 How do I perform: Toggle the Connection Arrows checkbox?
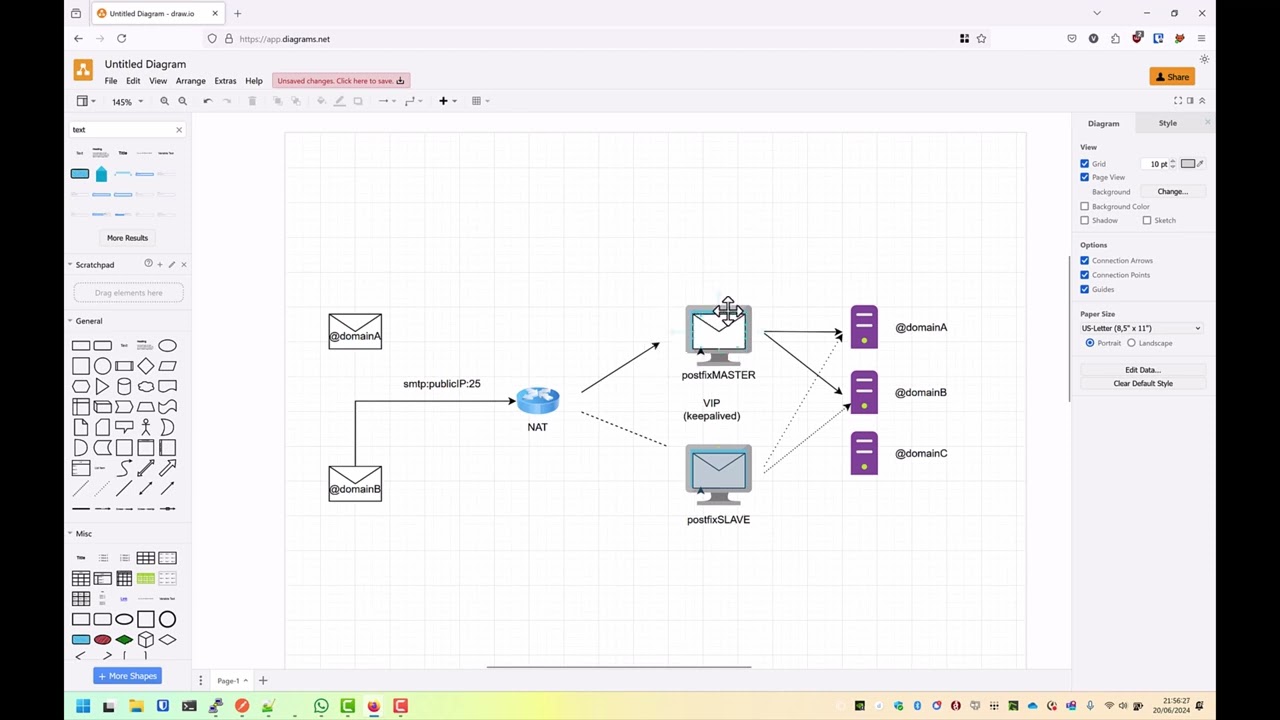point(1084,260)
